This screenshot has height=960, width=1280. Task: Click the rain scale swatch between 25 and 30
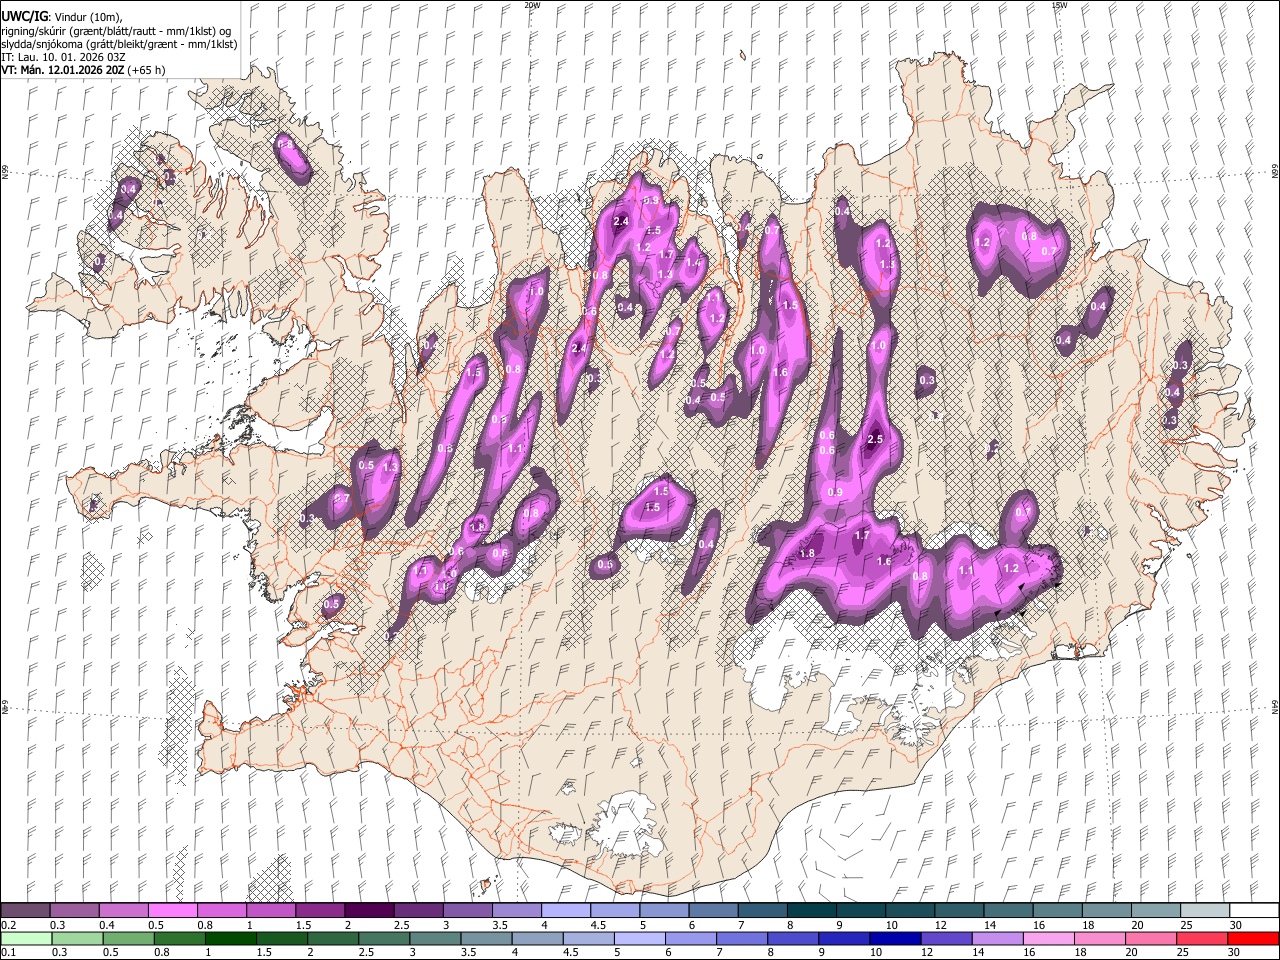coord(1201,938)
